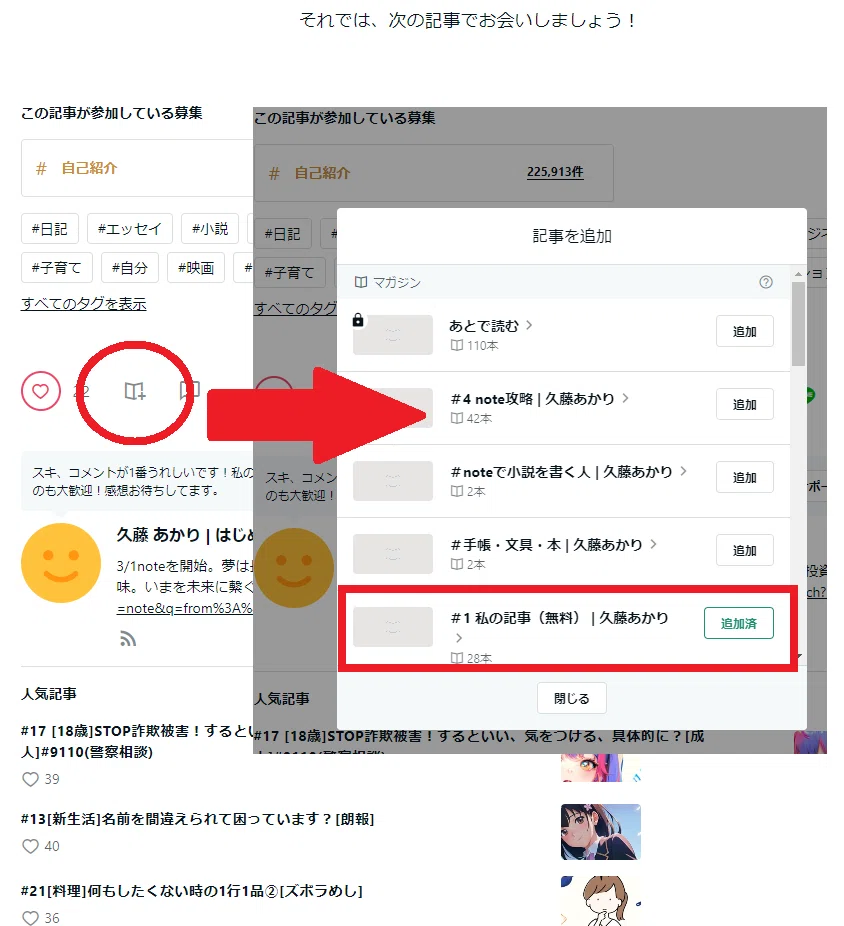Click あとで読む magazine thumbnail placeholder
844x926 pixels.
pos(393,335)
